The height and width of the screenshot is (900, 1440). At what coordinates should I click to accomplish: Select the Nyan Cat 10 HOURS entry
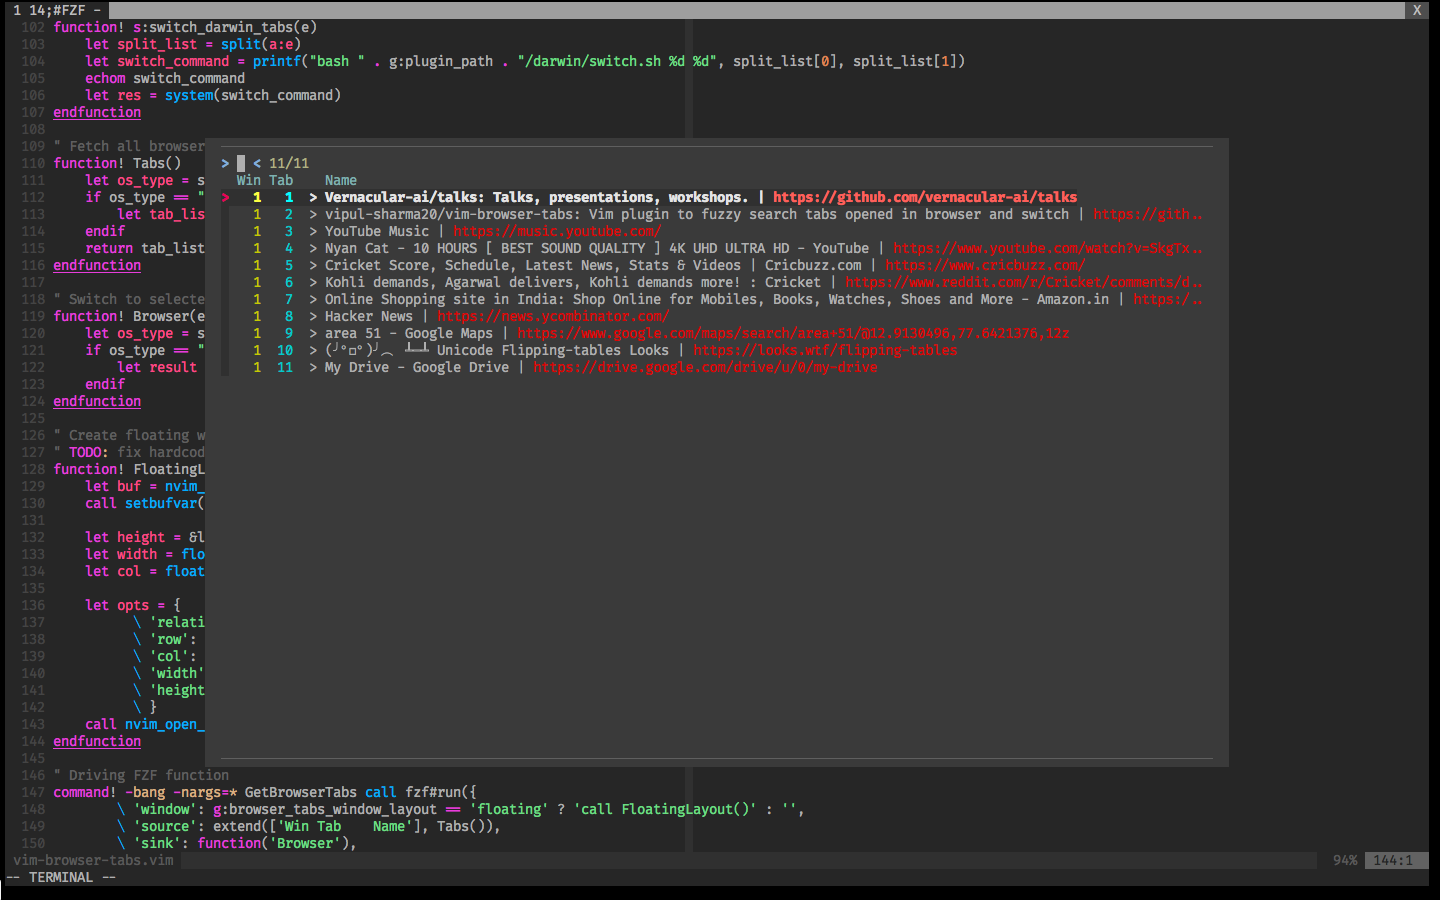point(712,248)
